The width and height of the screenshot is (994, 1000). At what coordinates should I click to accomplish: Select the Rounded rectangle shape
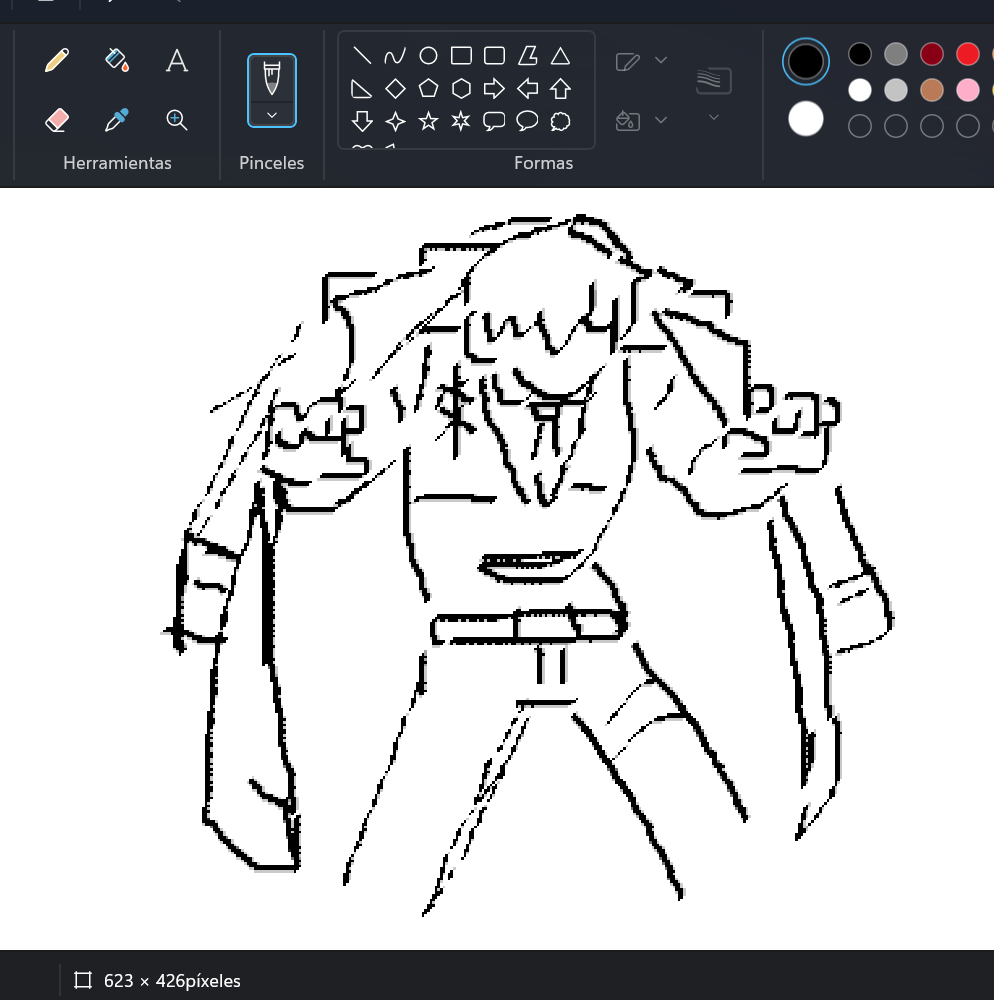point(494,55)
